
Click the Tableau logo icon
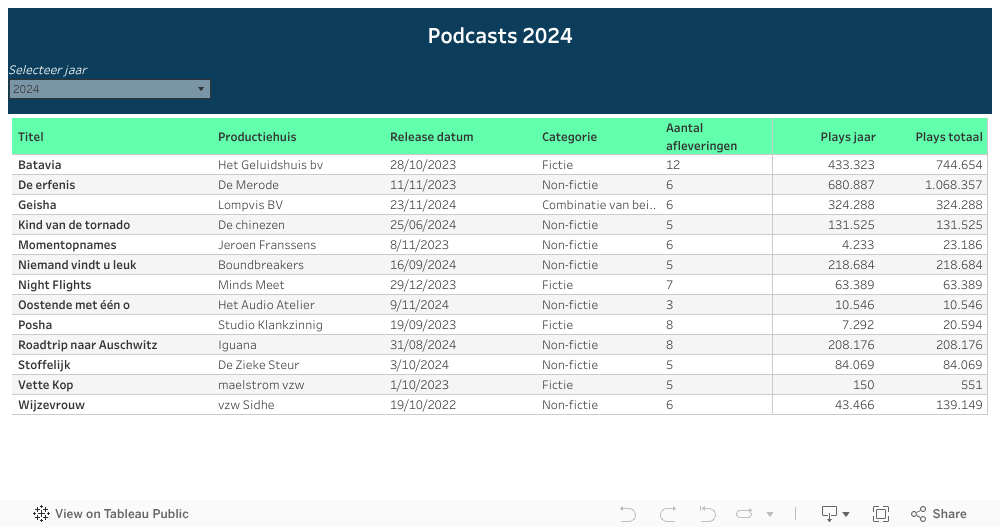(x=41, y=514)
